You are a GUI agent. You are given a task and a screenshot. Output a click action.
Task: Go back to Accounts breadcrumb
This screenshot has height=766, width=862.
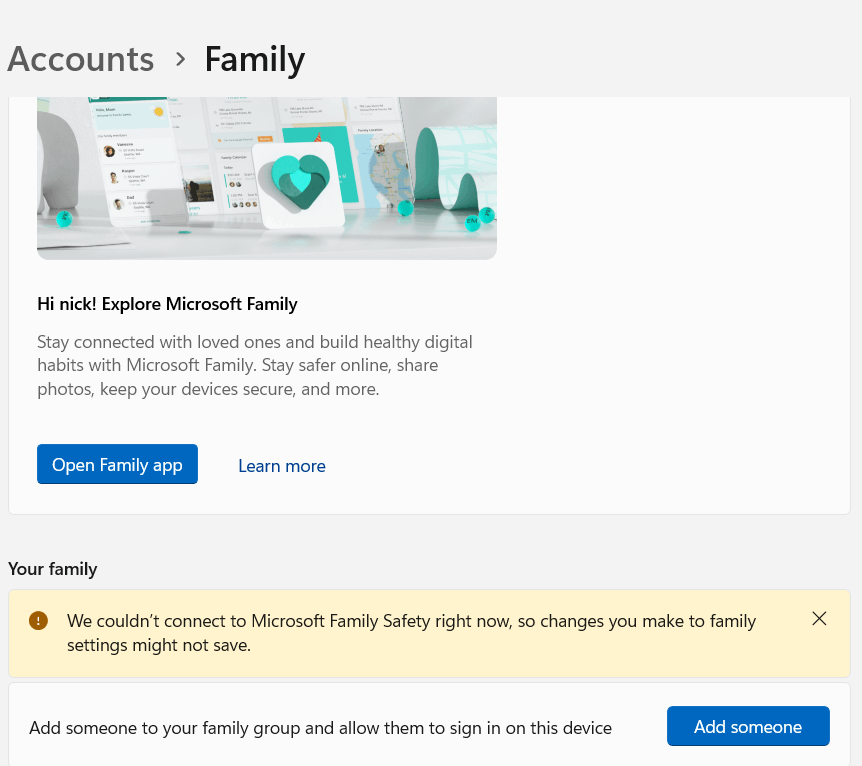80,59
